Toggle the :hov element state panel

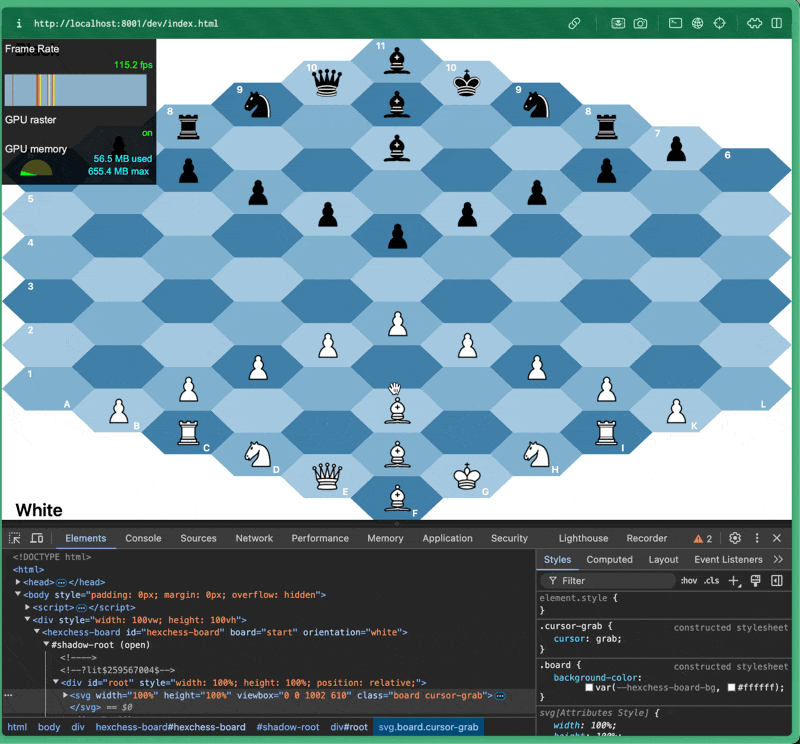[689, 581]
